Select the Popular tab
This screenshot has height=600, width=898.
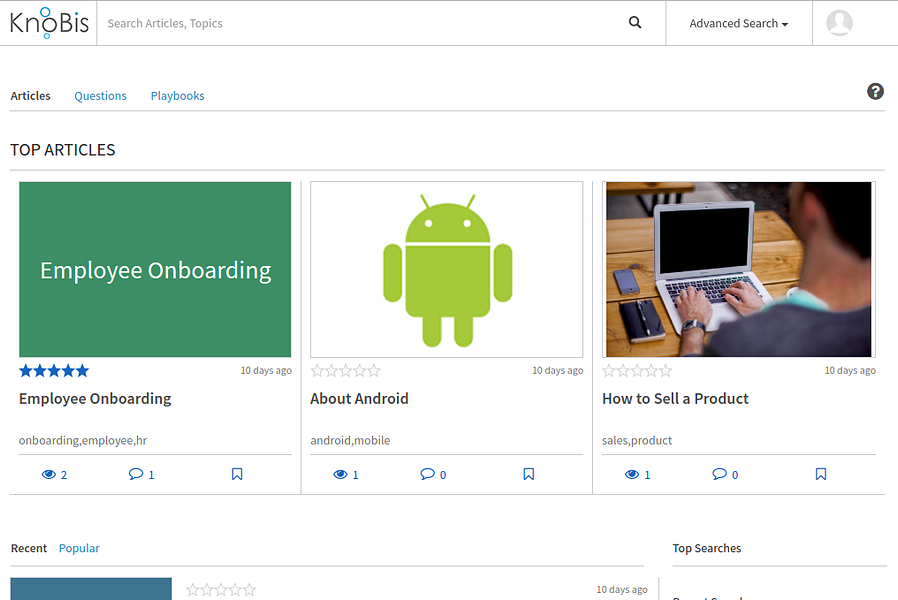79,548
